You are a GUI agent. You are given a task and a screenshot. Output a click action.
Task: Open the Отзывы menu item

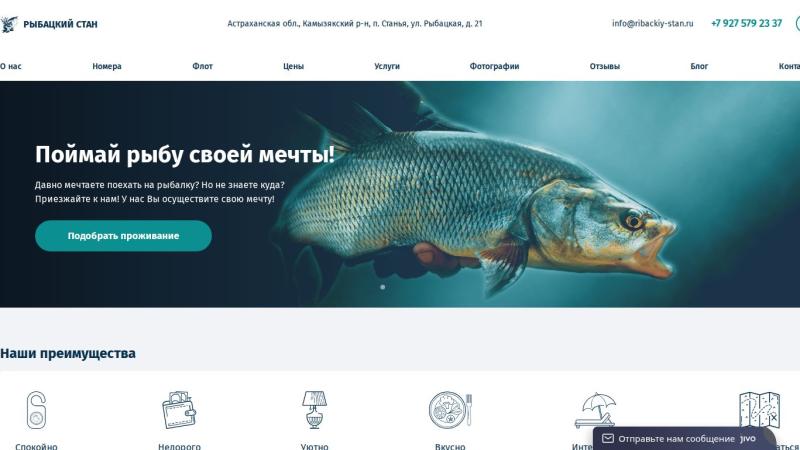605,66
